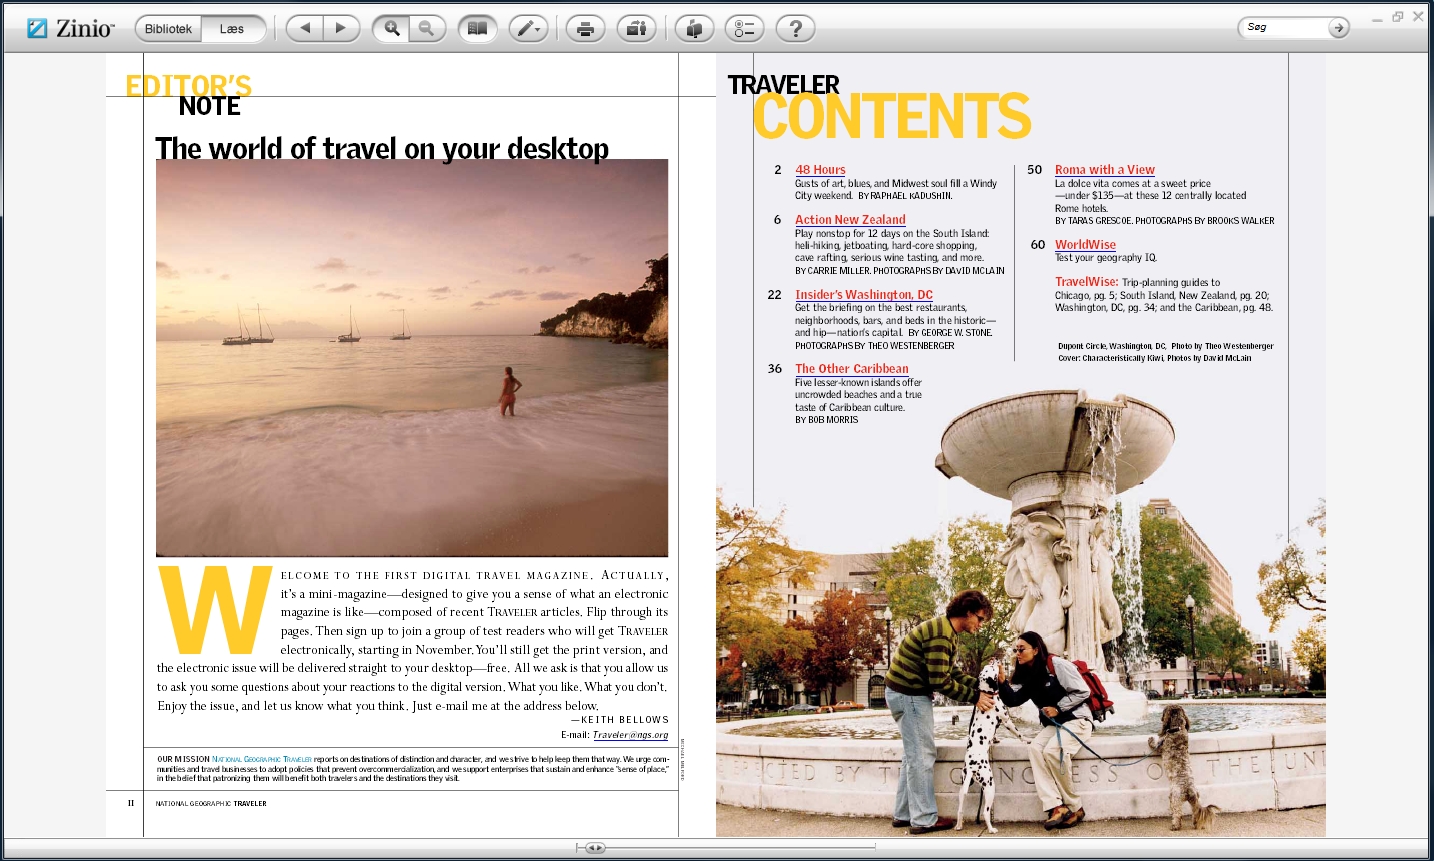Open the options list icon

click(x=744, y=29)
